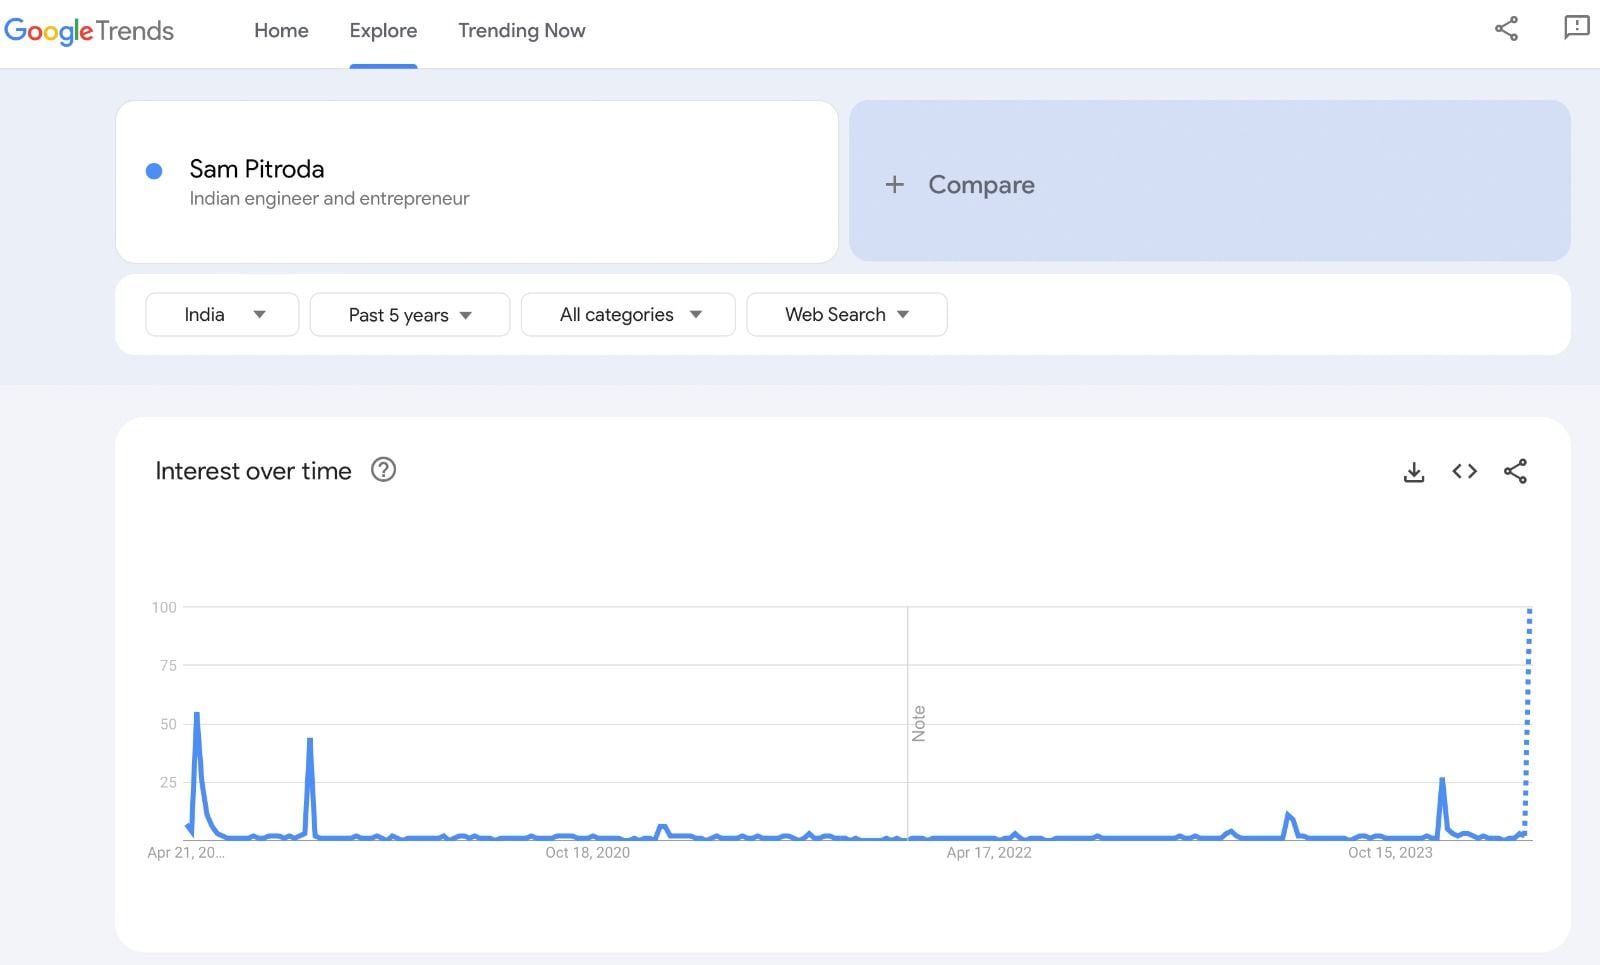Click the blue dot beside Sam Pitroda
The height and width of the screenshot is (965, 1600).
click(x=154, y=171)
